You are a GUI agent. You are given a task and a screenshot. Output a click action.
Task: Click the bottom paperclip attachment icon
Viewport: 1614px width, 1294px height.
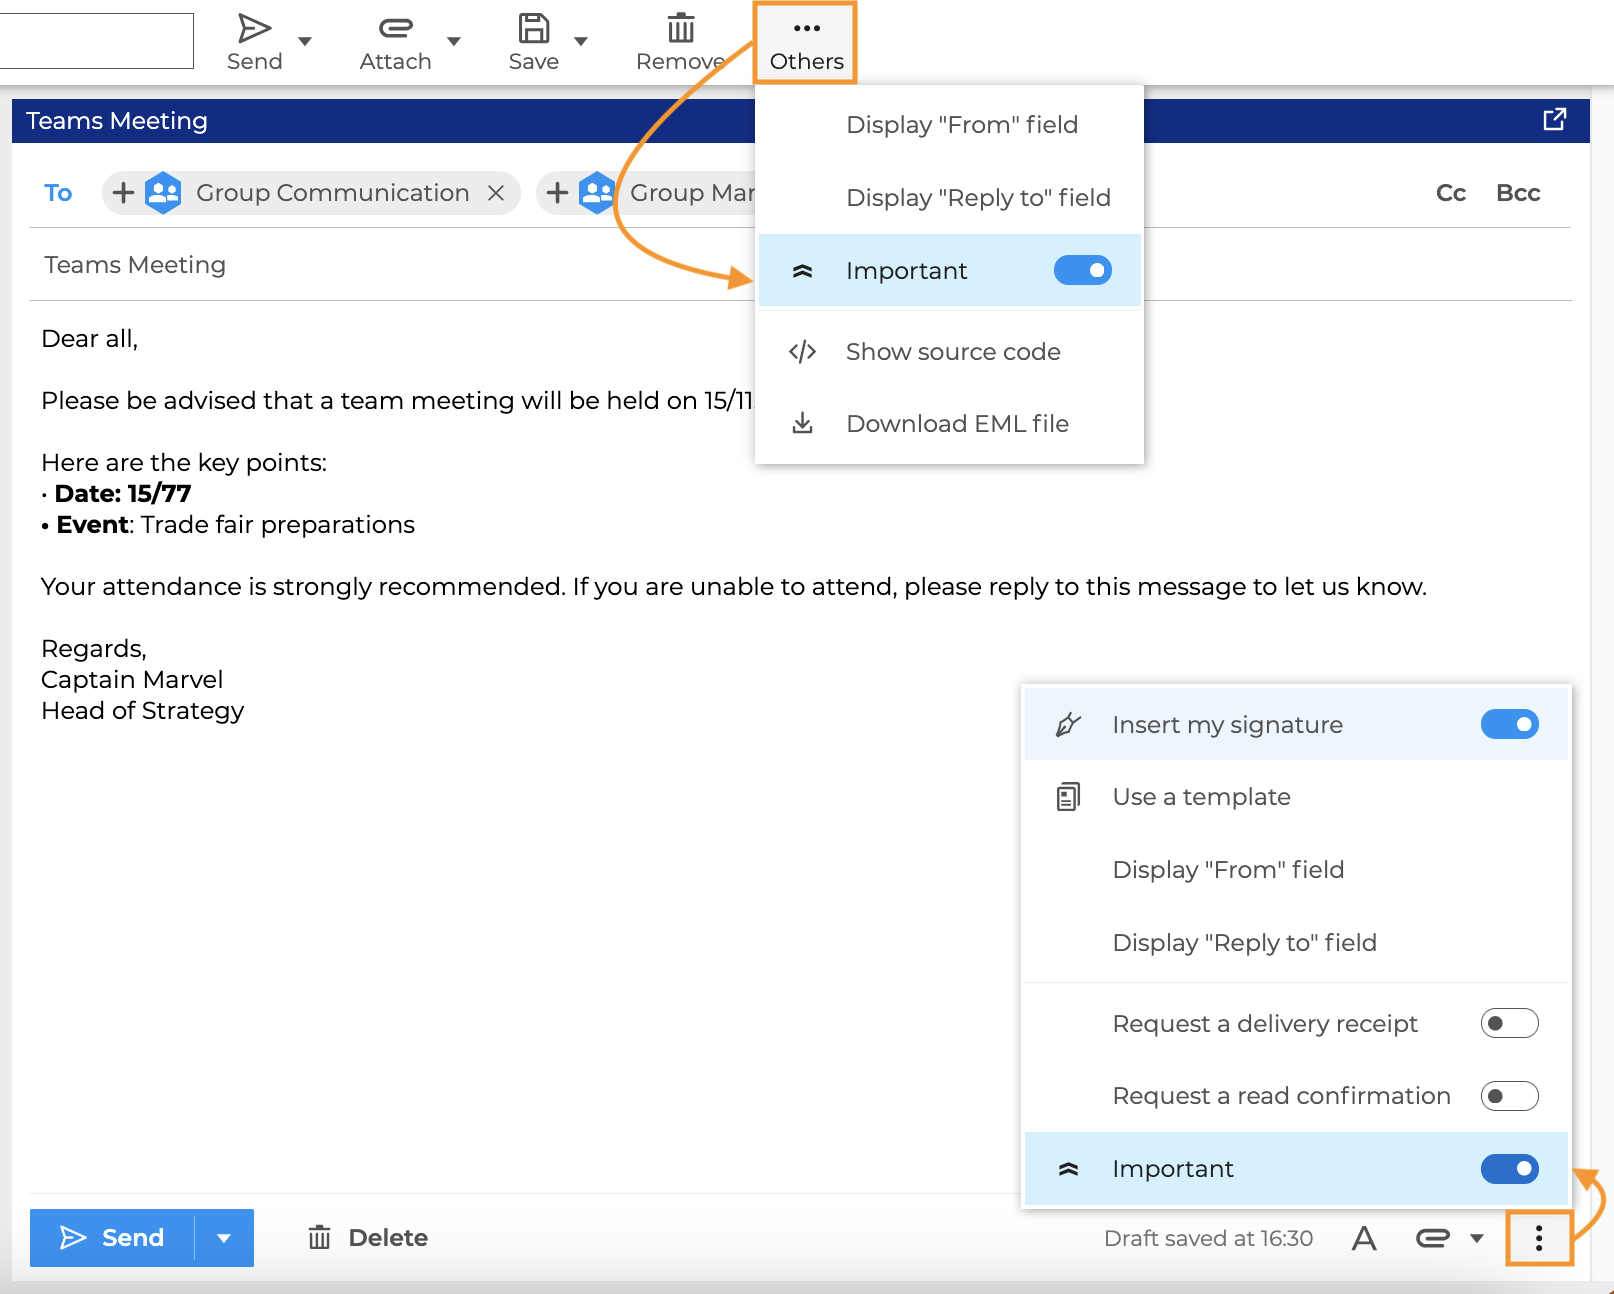[x=1432, y=1239]
